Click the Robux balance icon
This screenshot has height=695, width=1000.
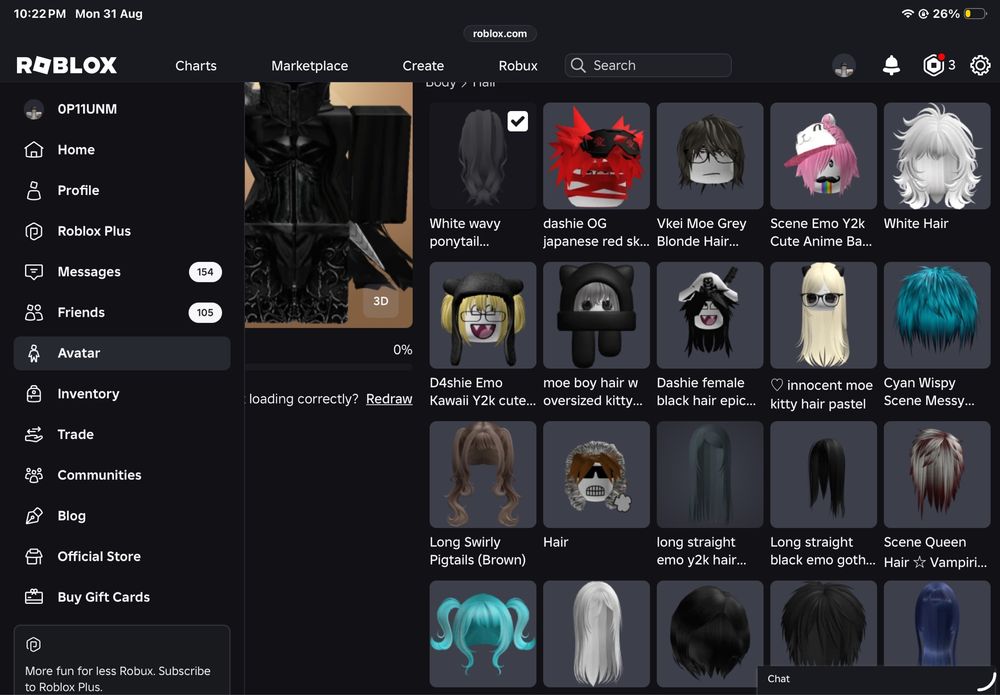click(934, 65)
